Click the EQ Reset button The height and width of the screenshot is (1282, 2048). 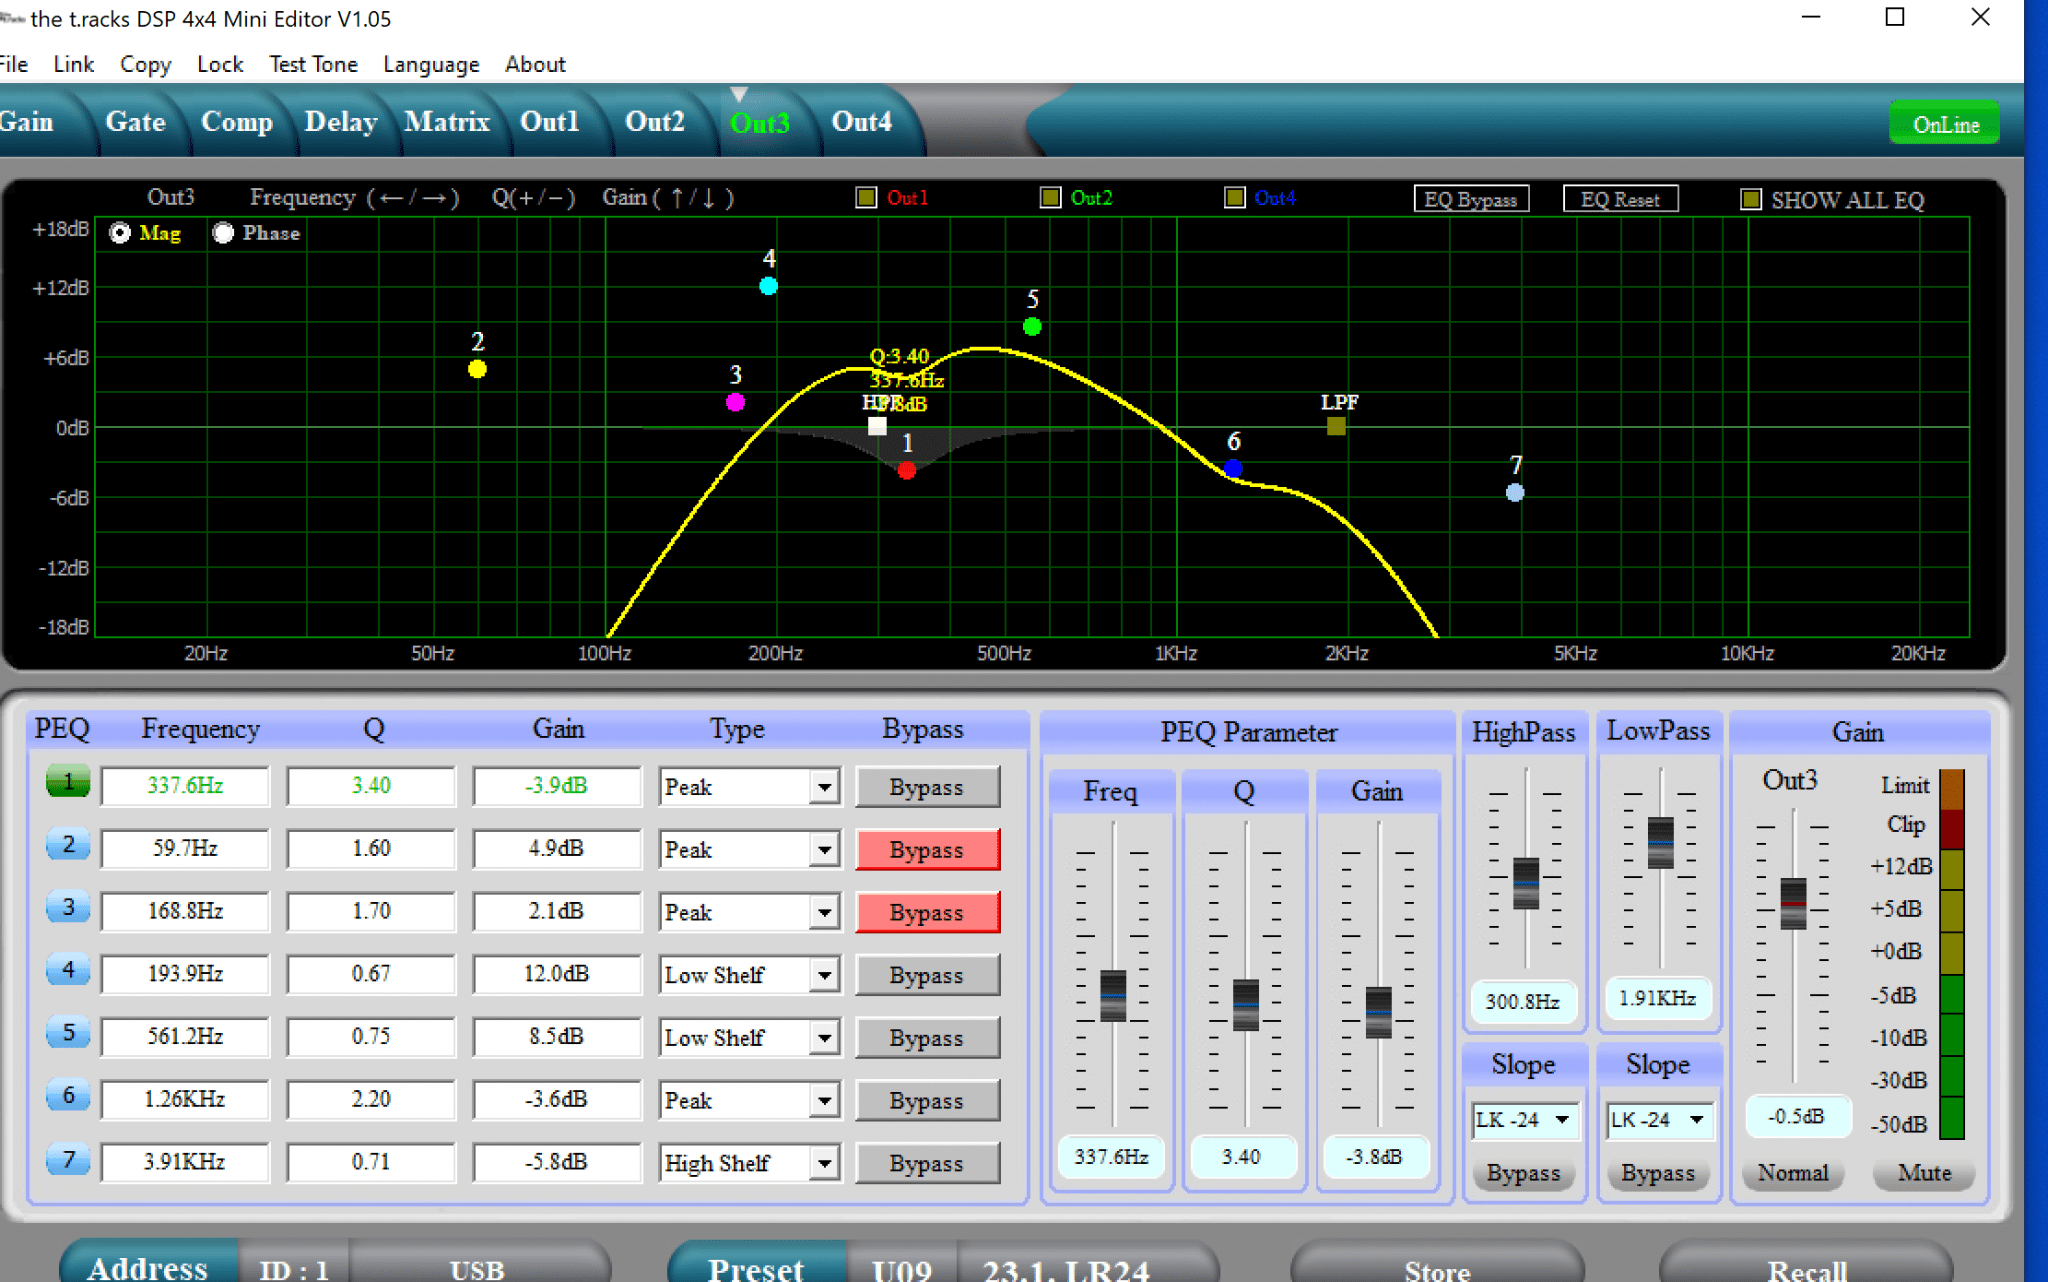pyautogui.click(x=1620, y=199)
